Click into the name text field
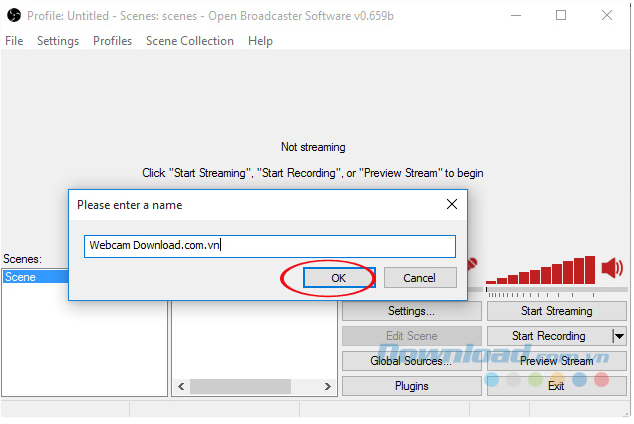The width and height of the screenshot is (634, 424). point(270,246)
